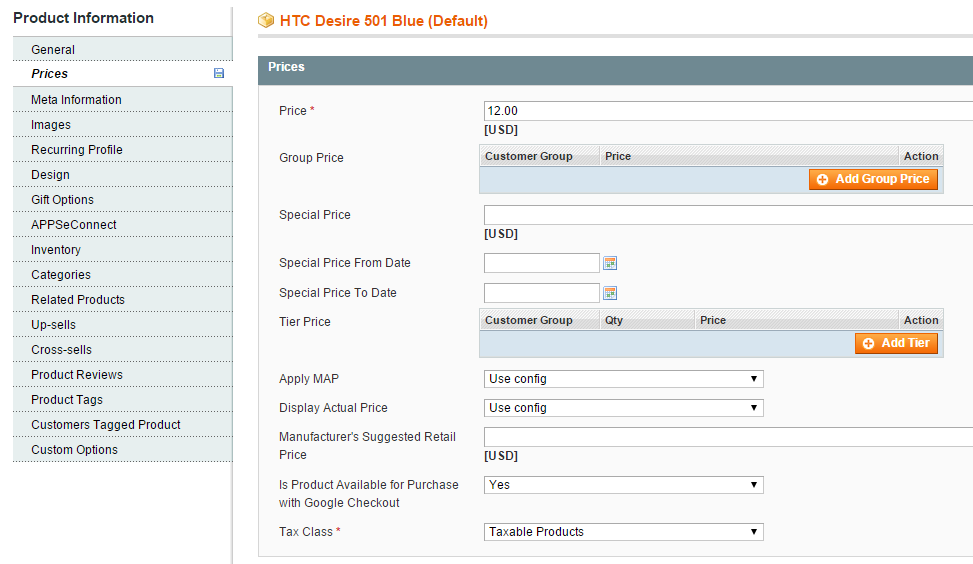Focus the Manufacturer's Suggested Retail Price field
The image size is (973, 564).
[x=729, y=437]
